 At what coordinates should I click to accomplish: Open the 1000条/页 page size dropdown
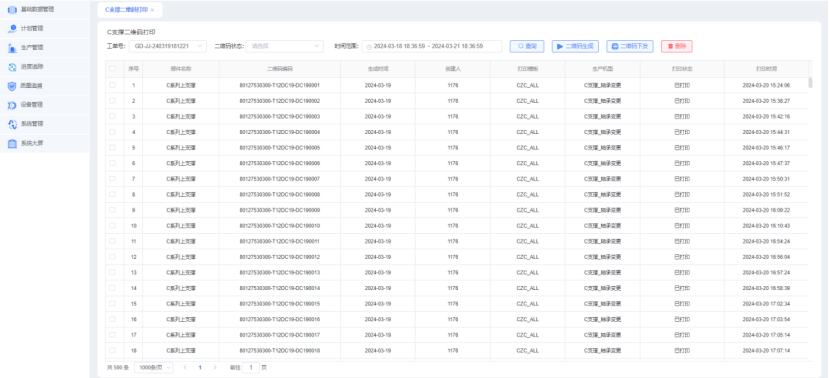pyautogui.click(x=153, y=367)
